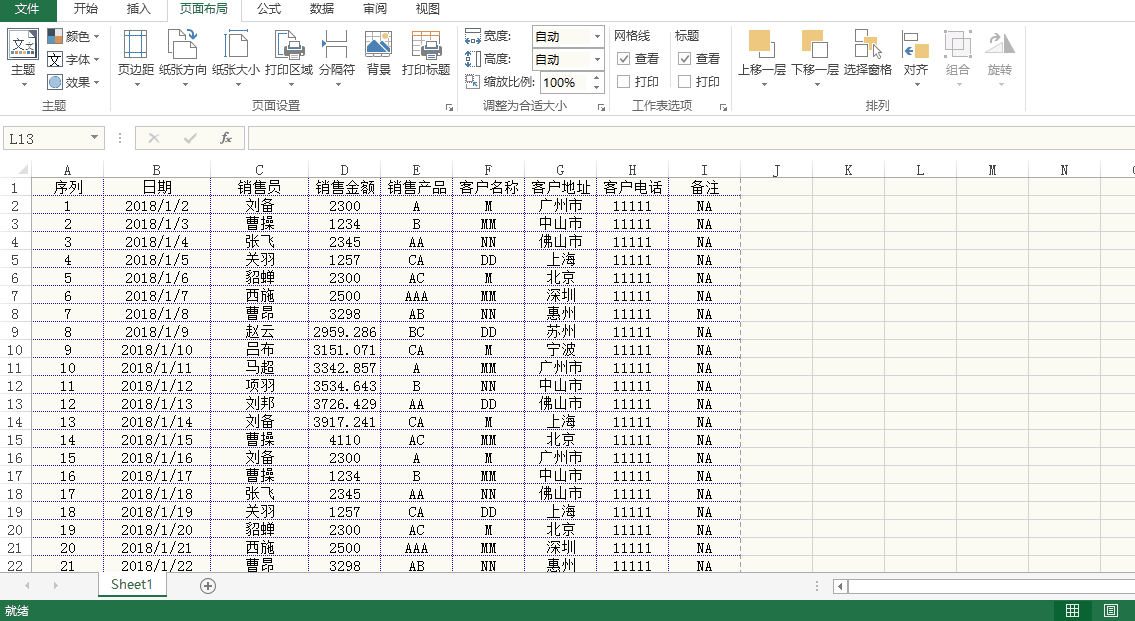This screenshot has height=621, width=1135.
Task: Select the cell 苏州
Action: pos(560,331)
